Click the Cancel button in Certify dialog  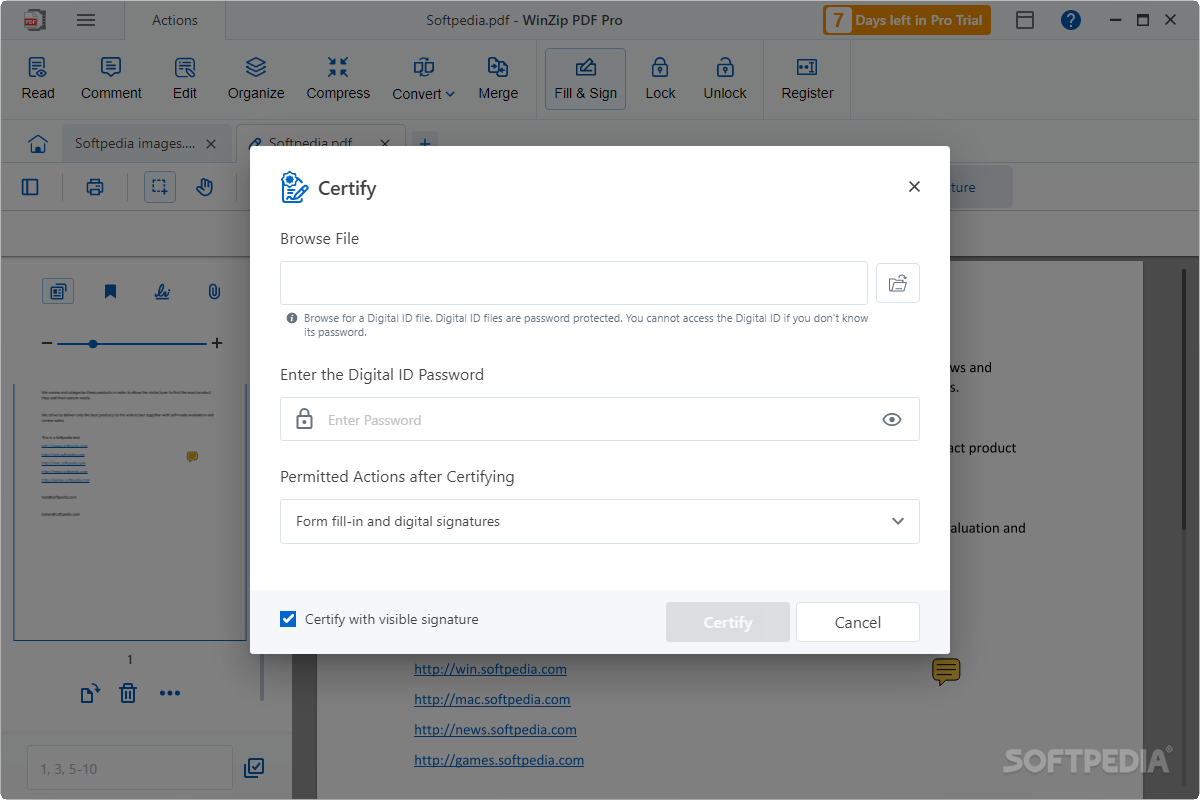[x=858, y=622]
